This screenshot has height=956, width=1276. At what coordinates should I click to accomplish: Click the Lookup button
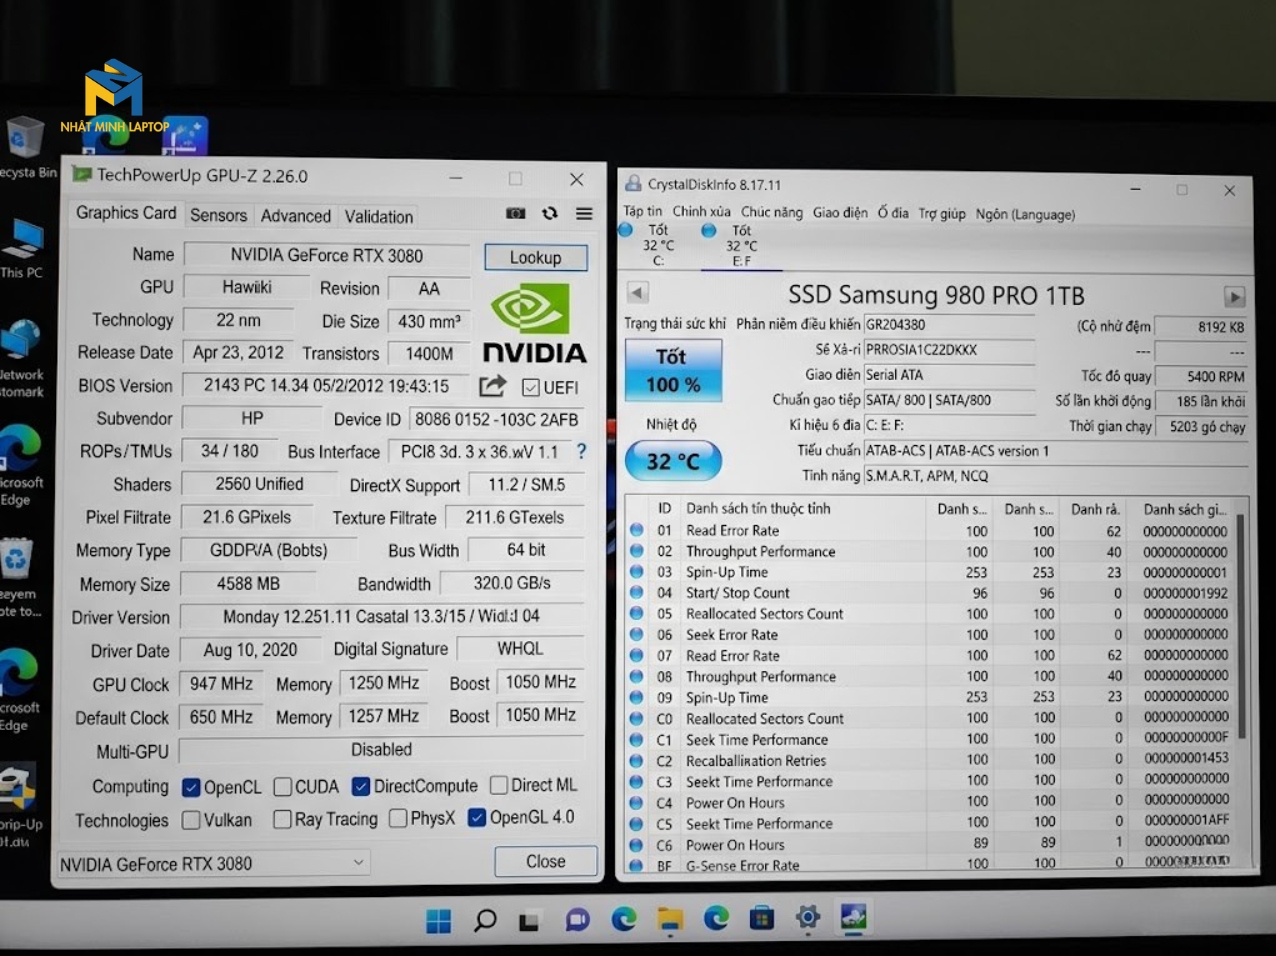tap(535, 257)
